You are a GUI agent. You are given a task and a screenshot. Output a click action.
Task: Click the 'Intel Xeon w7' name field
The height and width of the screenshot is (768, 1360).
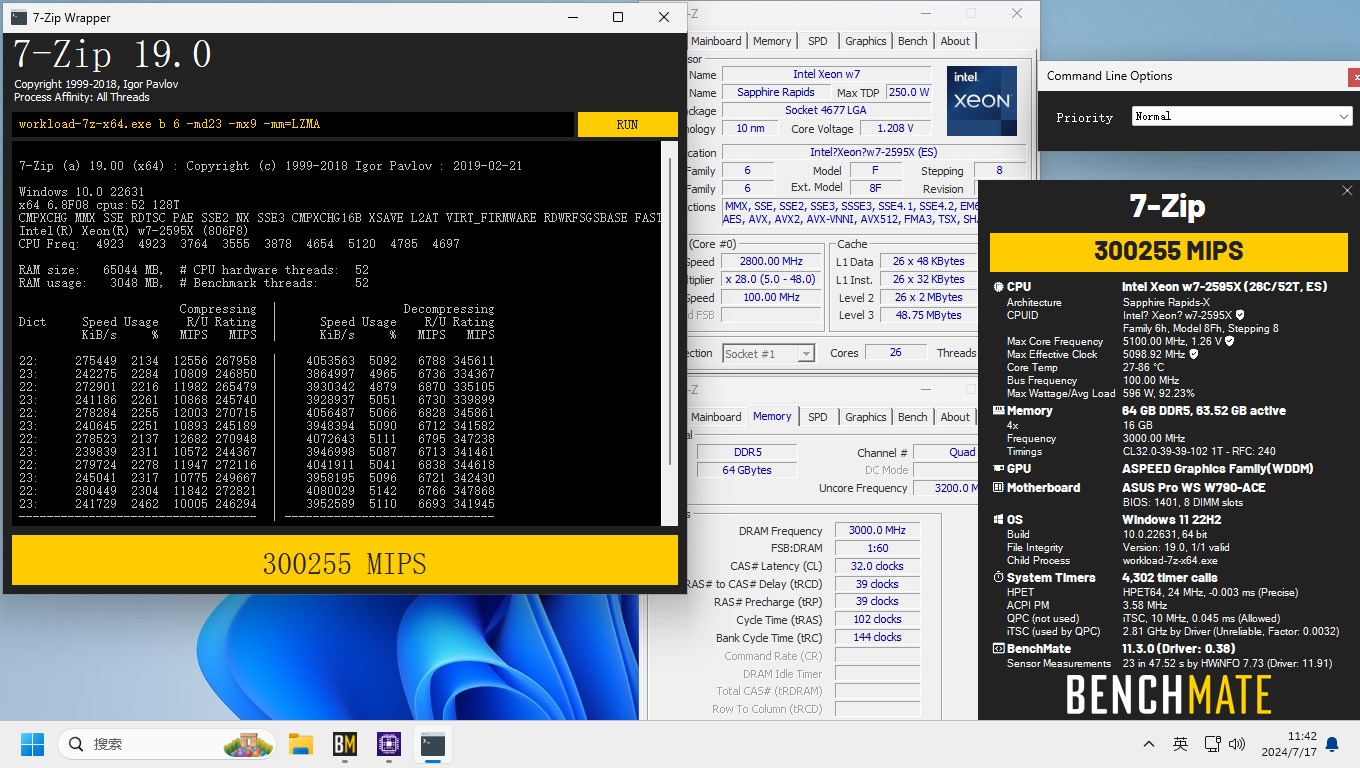tap(826, 75)
